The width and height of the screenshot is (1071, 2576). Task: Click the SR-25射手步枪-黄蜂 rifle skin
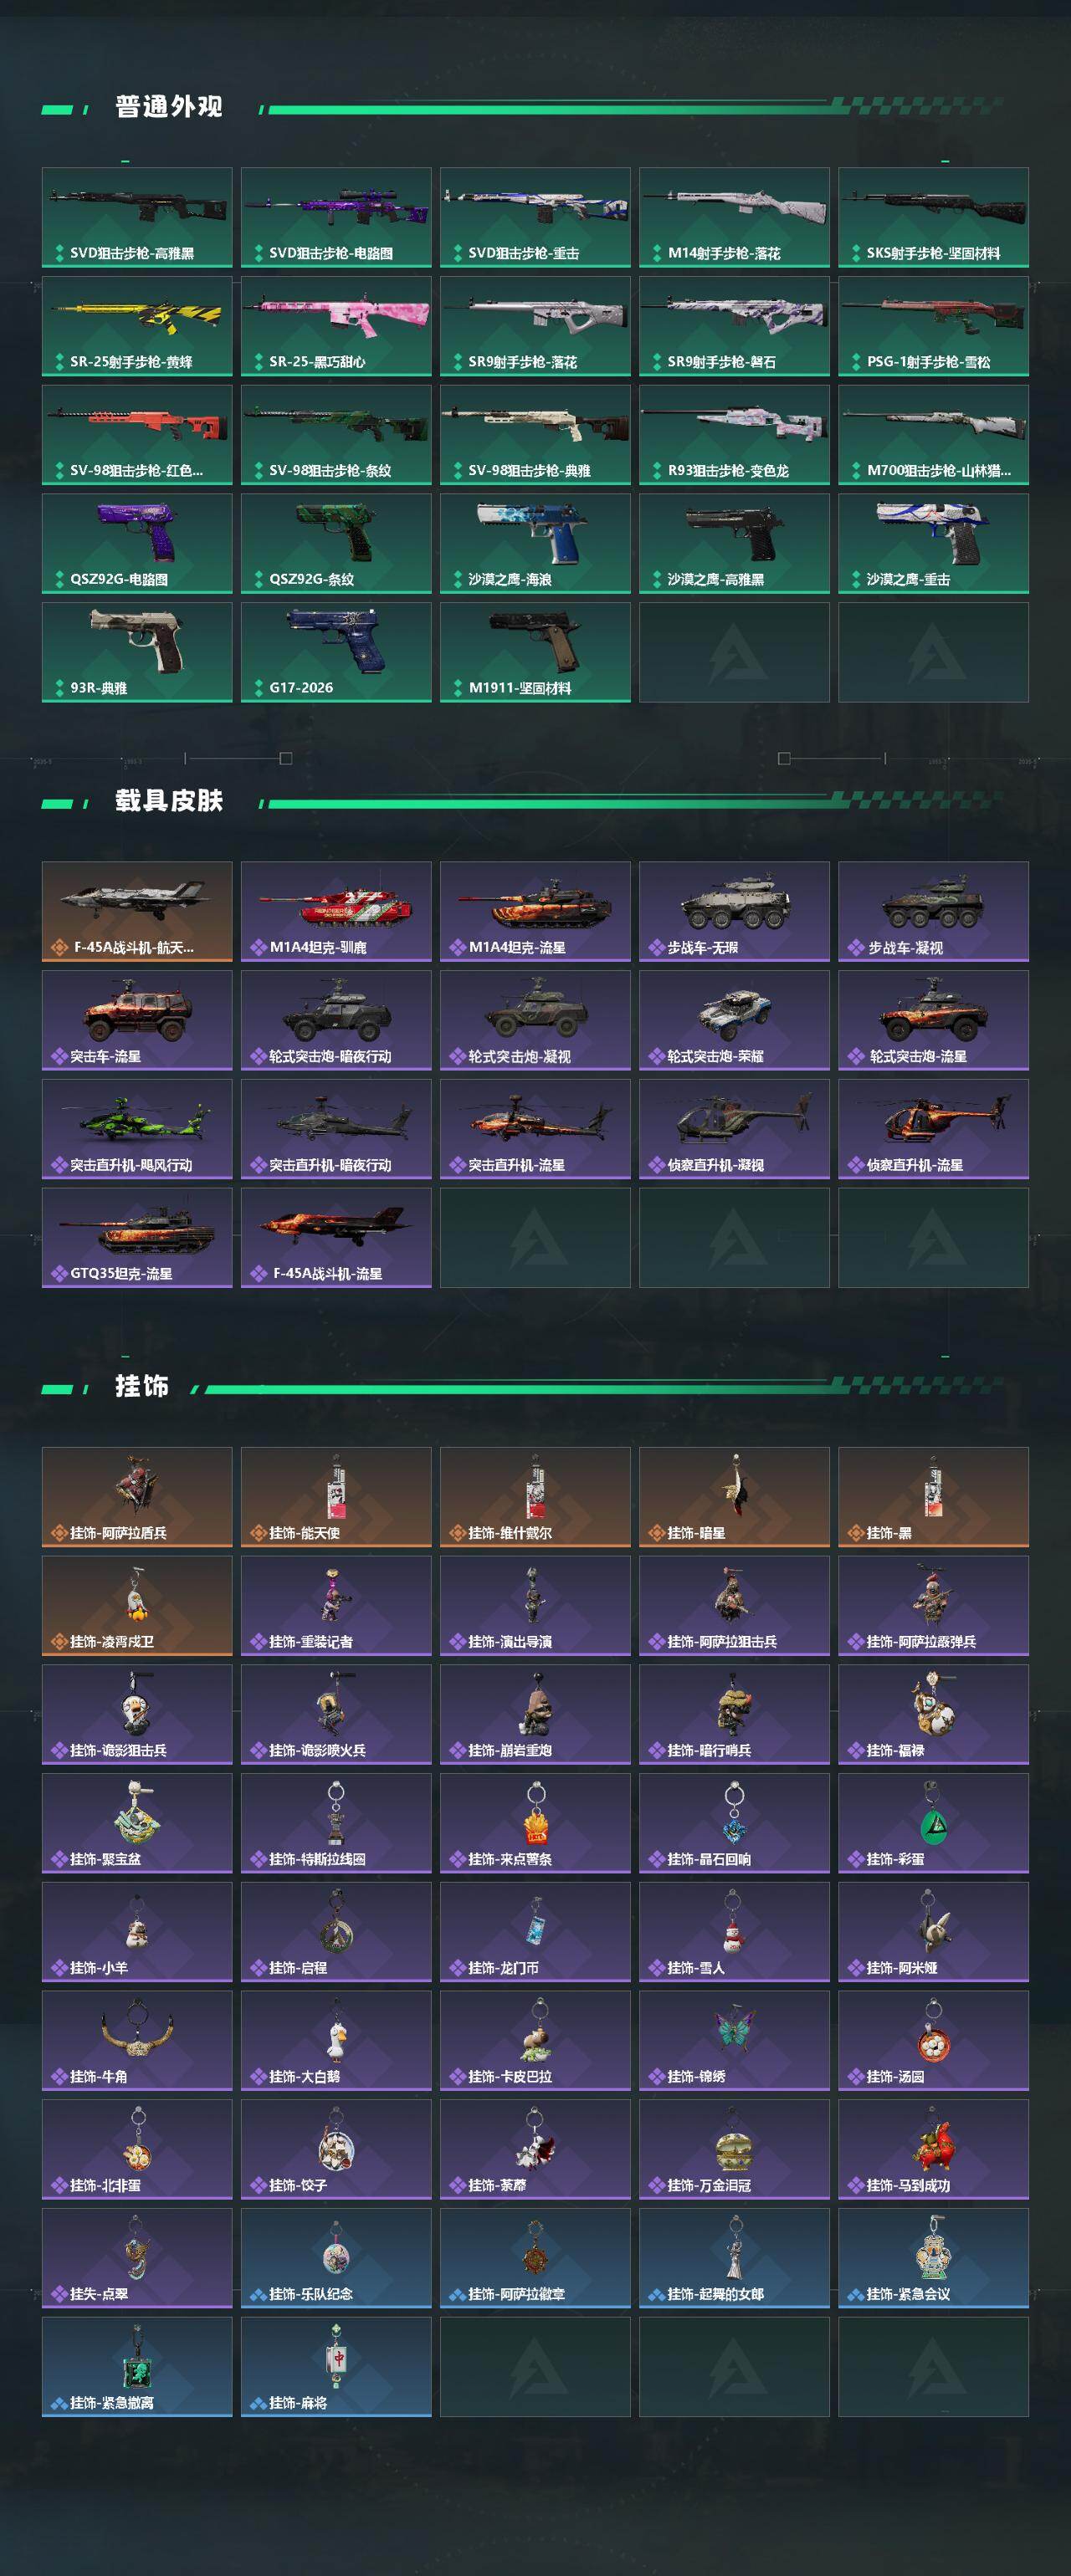point(137,326)
